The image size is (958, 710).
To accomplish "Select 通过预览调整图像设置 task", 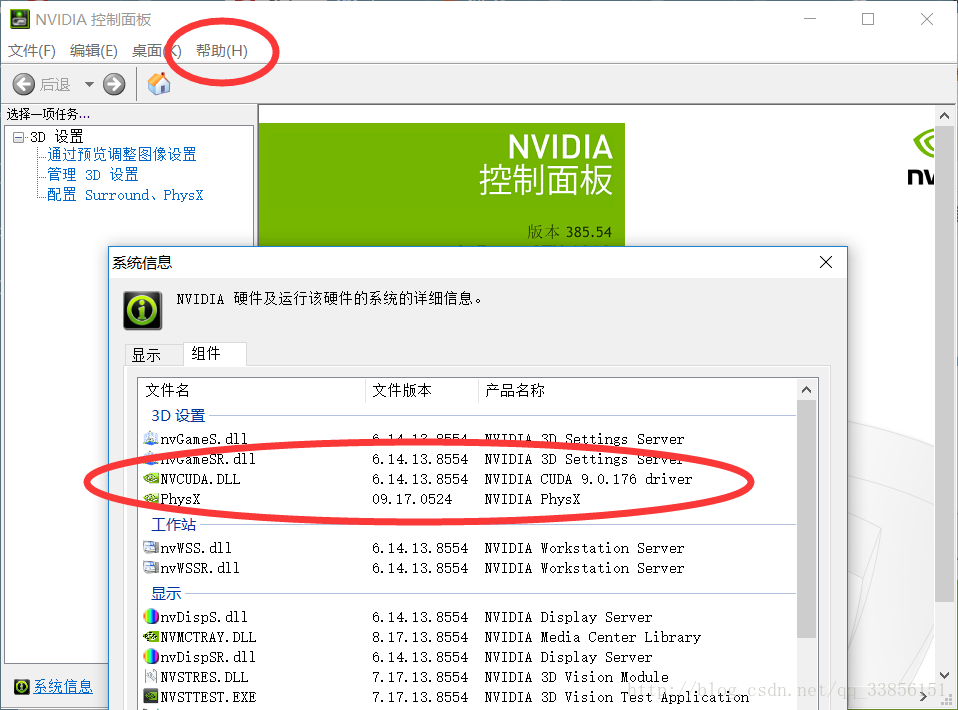I will pyautogui.click(x=122, y=155).
